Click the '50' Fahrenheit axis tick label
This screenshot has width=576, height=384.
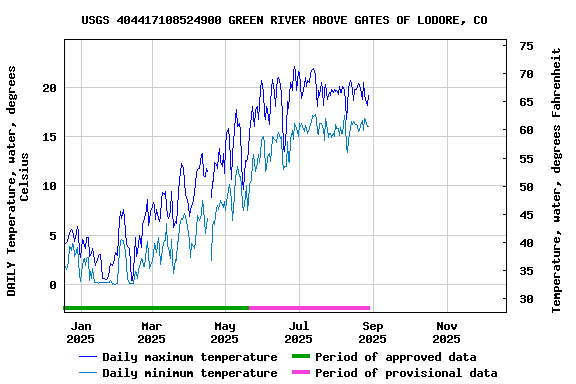pos(526,187)
